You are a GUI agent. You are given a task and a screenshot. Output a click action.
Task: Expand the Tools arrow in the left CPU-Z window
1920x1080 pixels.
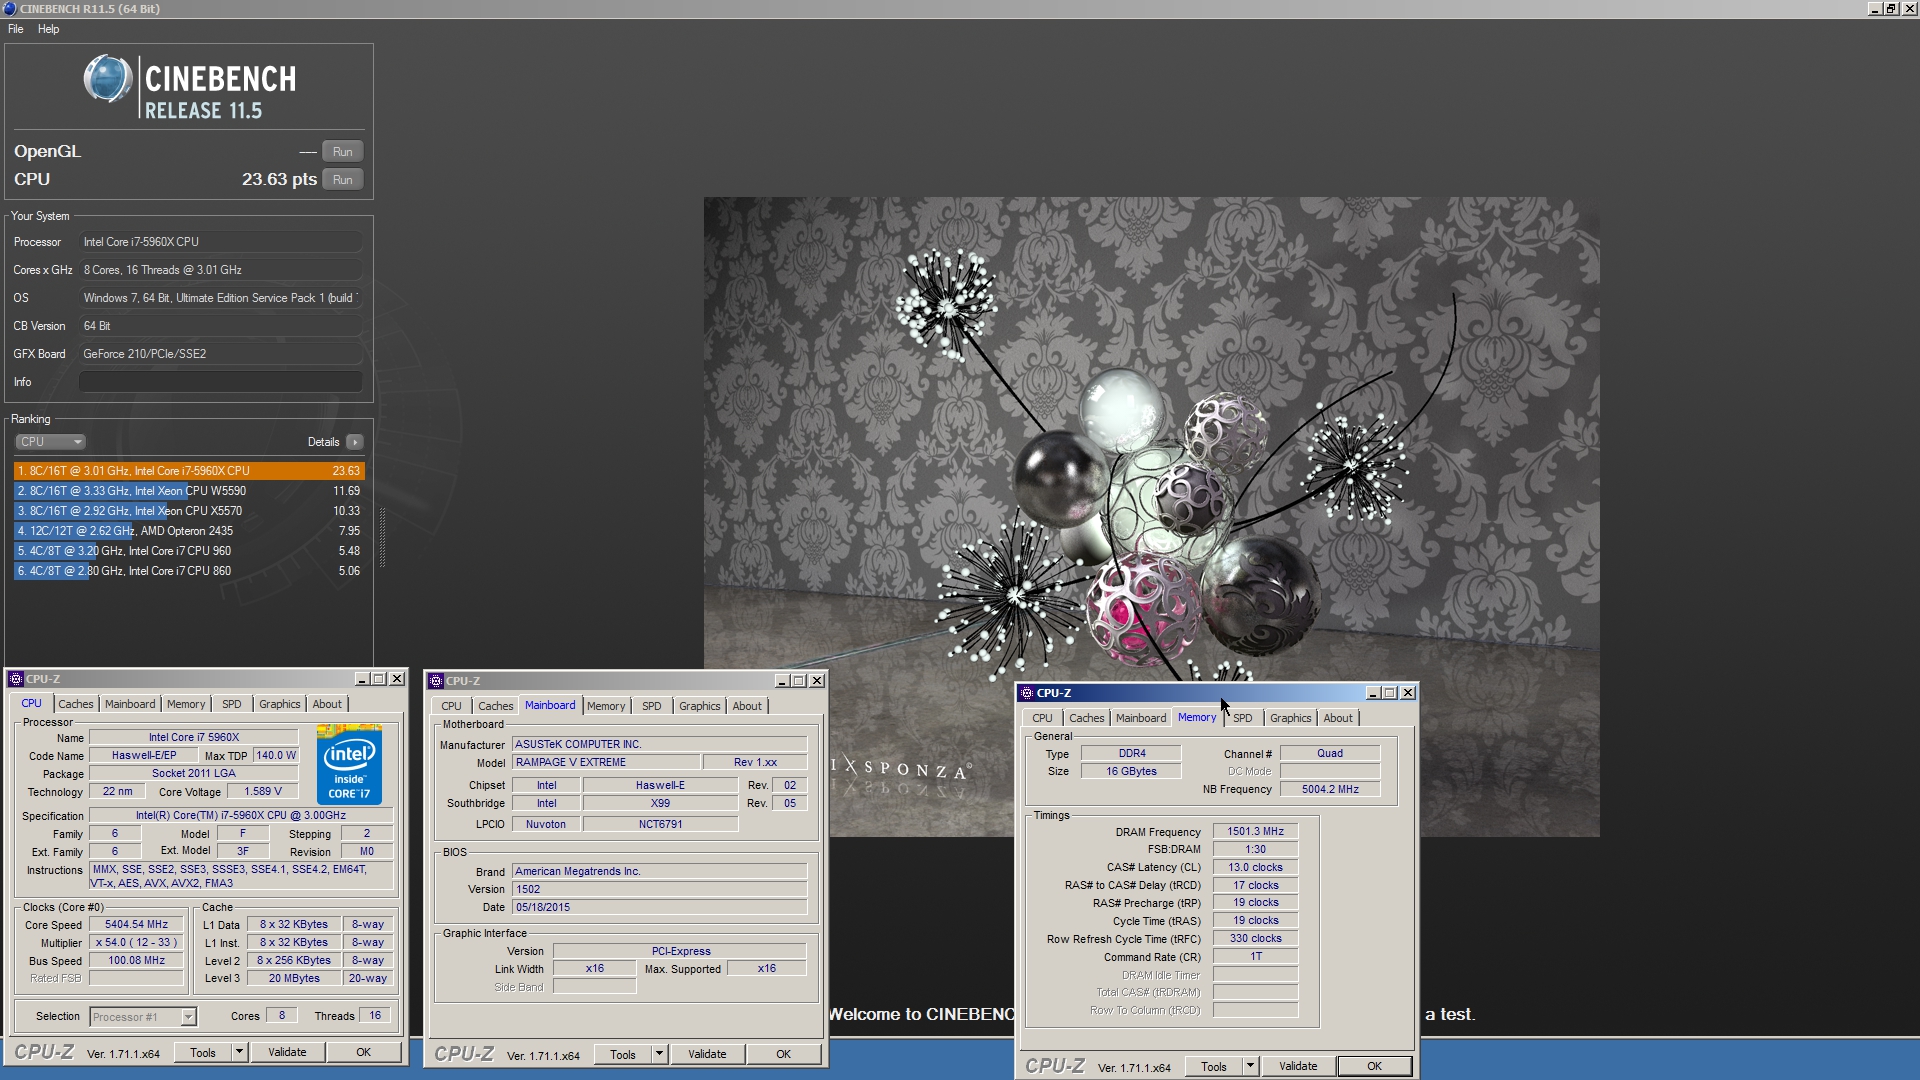tap(239, 1052)
